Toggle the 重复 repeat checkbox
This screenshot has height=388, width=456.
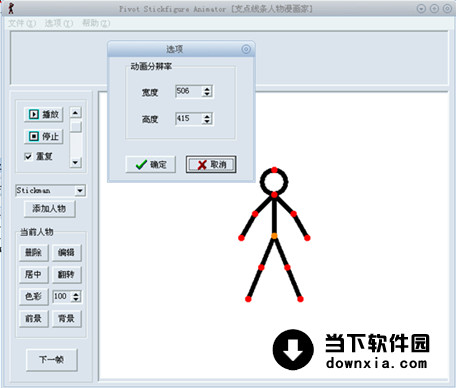point(28,156)
